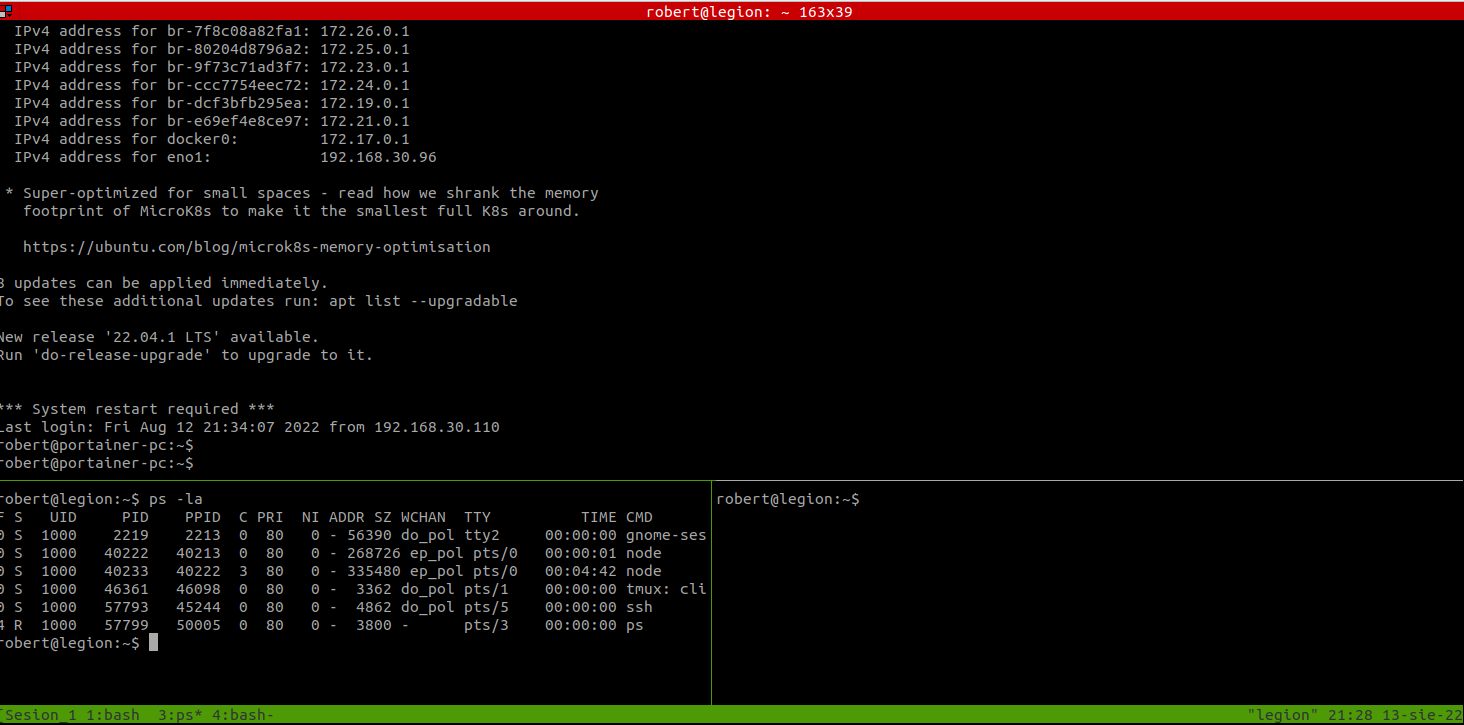Screen dimensions: 1464x725
Task: Click the eno1 IP address 192.168.30.96
Action: (378, 157)
